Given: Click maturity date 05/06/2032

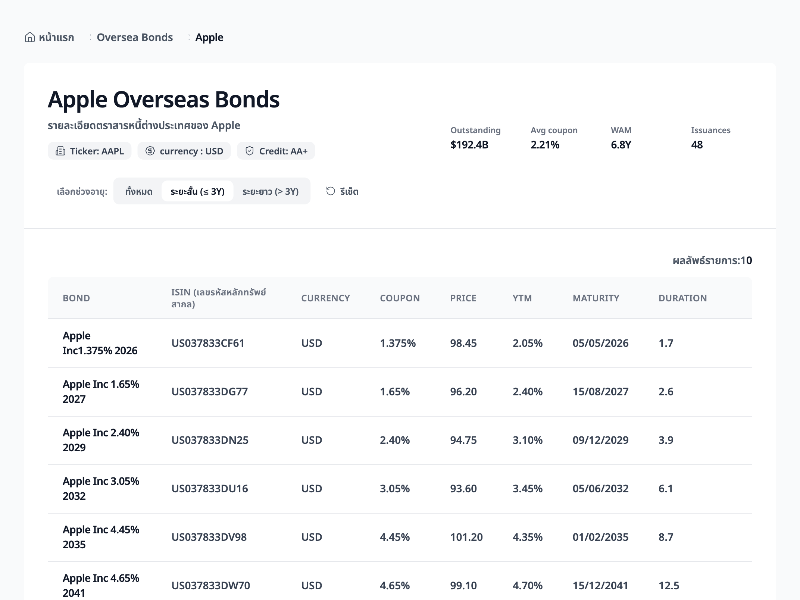Looking at the screenshot, I should [x=601, y=488].
